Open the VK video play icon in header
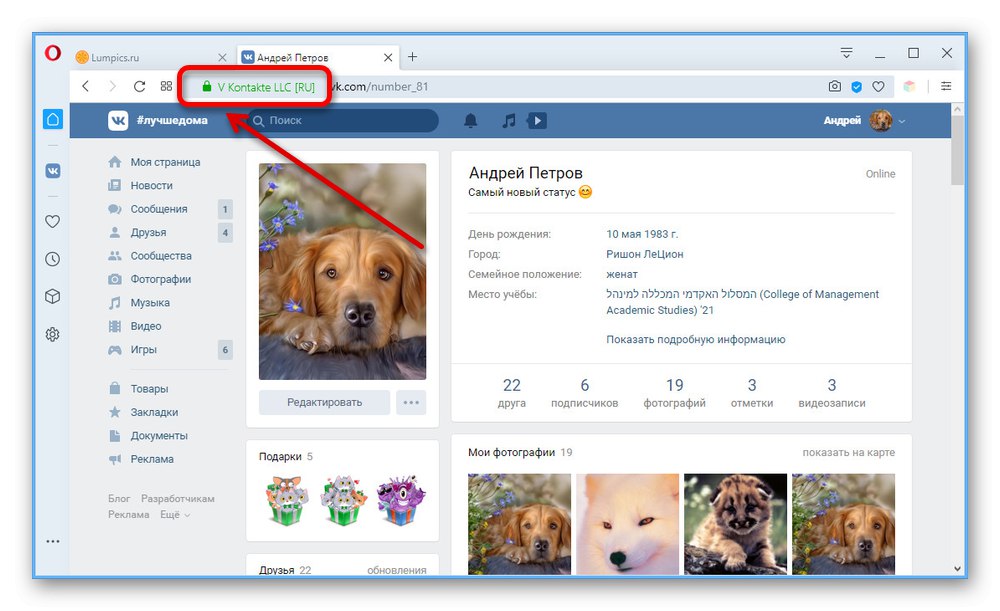1000x611 pixels. 537,121
